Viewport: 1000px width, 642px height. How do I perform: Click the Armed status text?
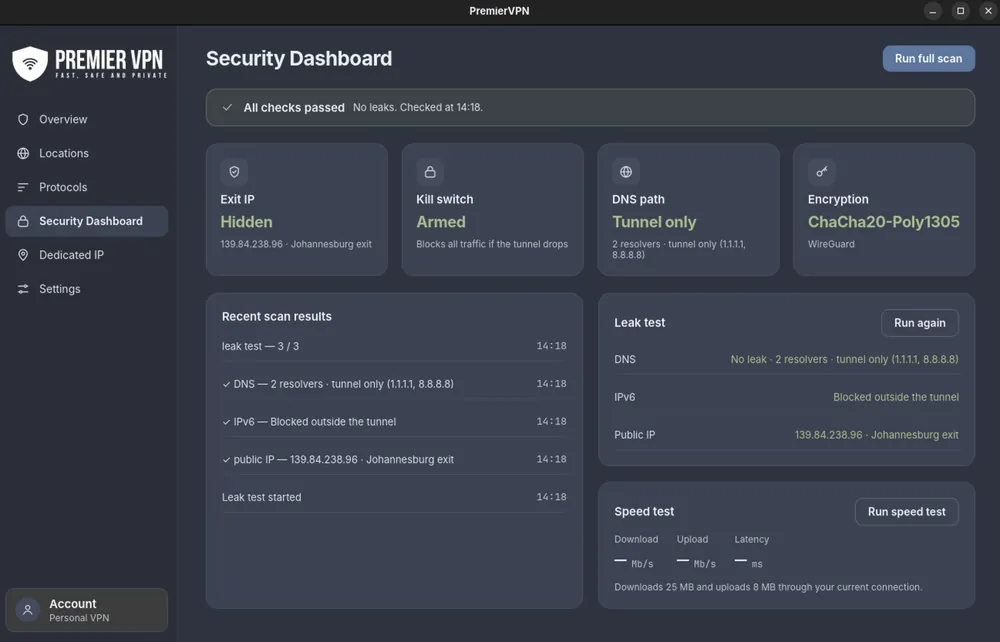pos(441,222)
